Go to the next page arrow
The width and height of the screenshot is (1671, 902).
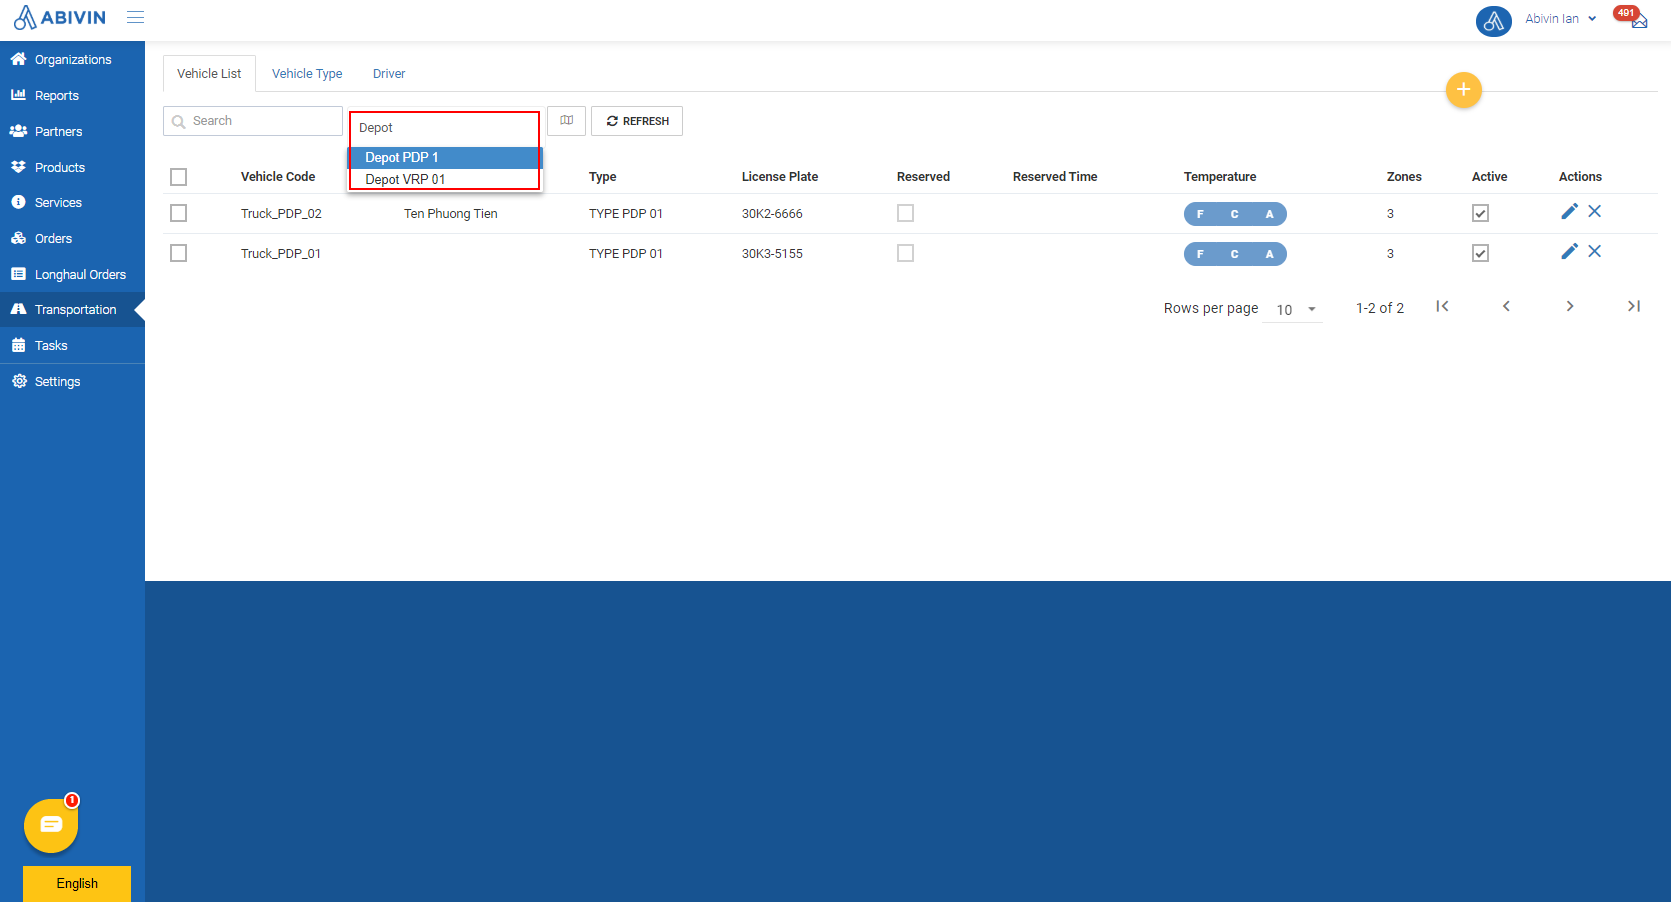1570,306
